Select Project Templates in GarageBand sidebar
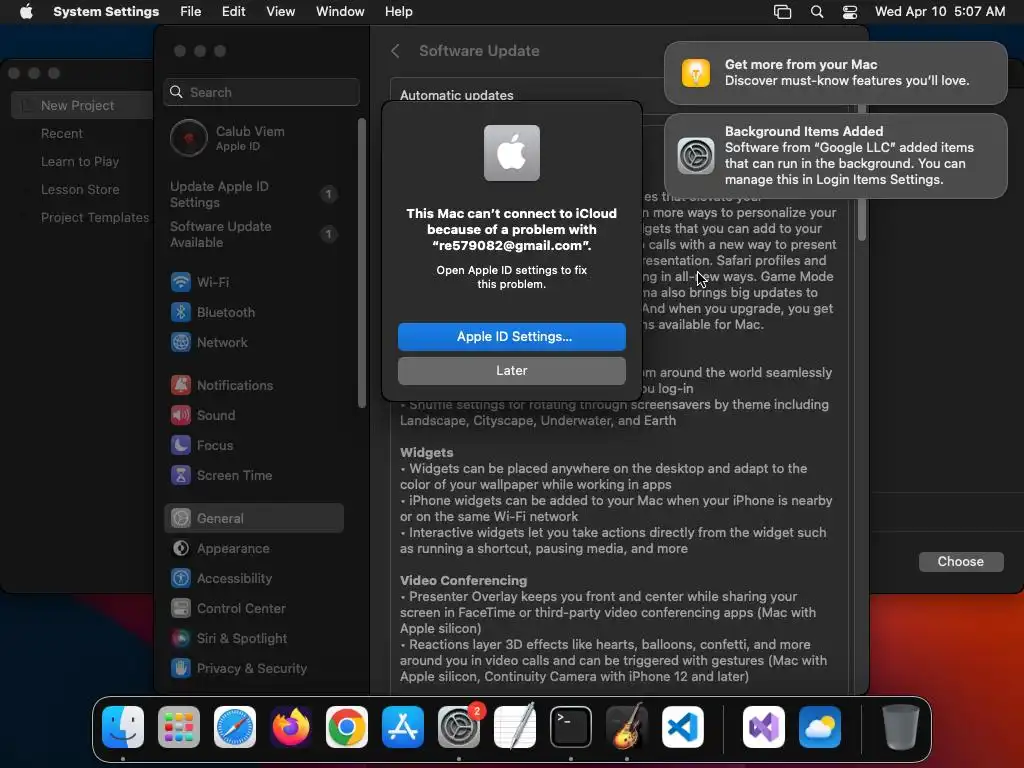Viewport: 1024px width, 768px height. coord(95,217)
